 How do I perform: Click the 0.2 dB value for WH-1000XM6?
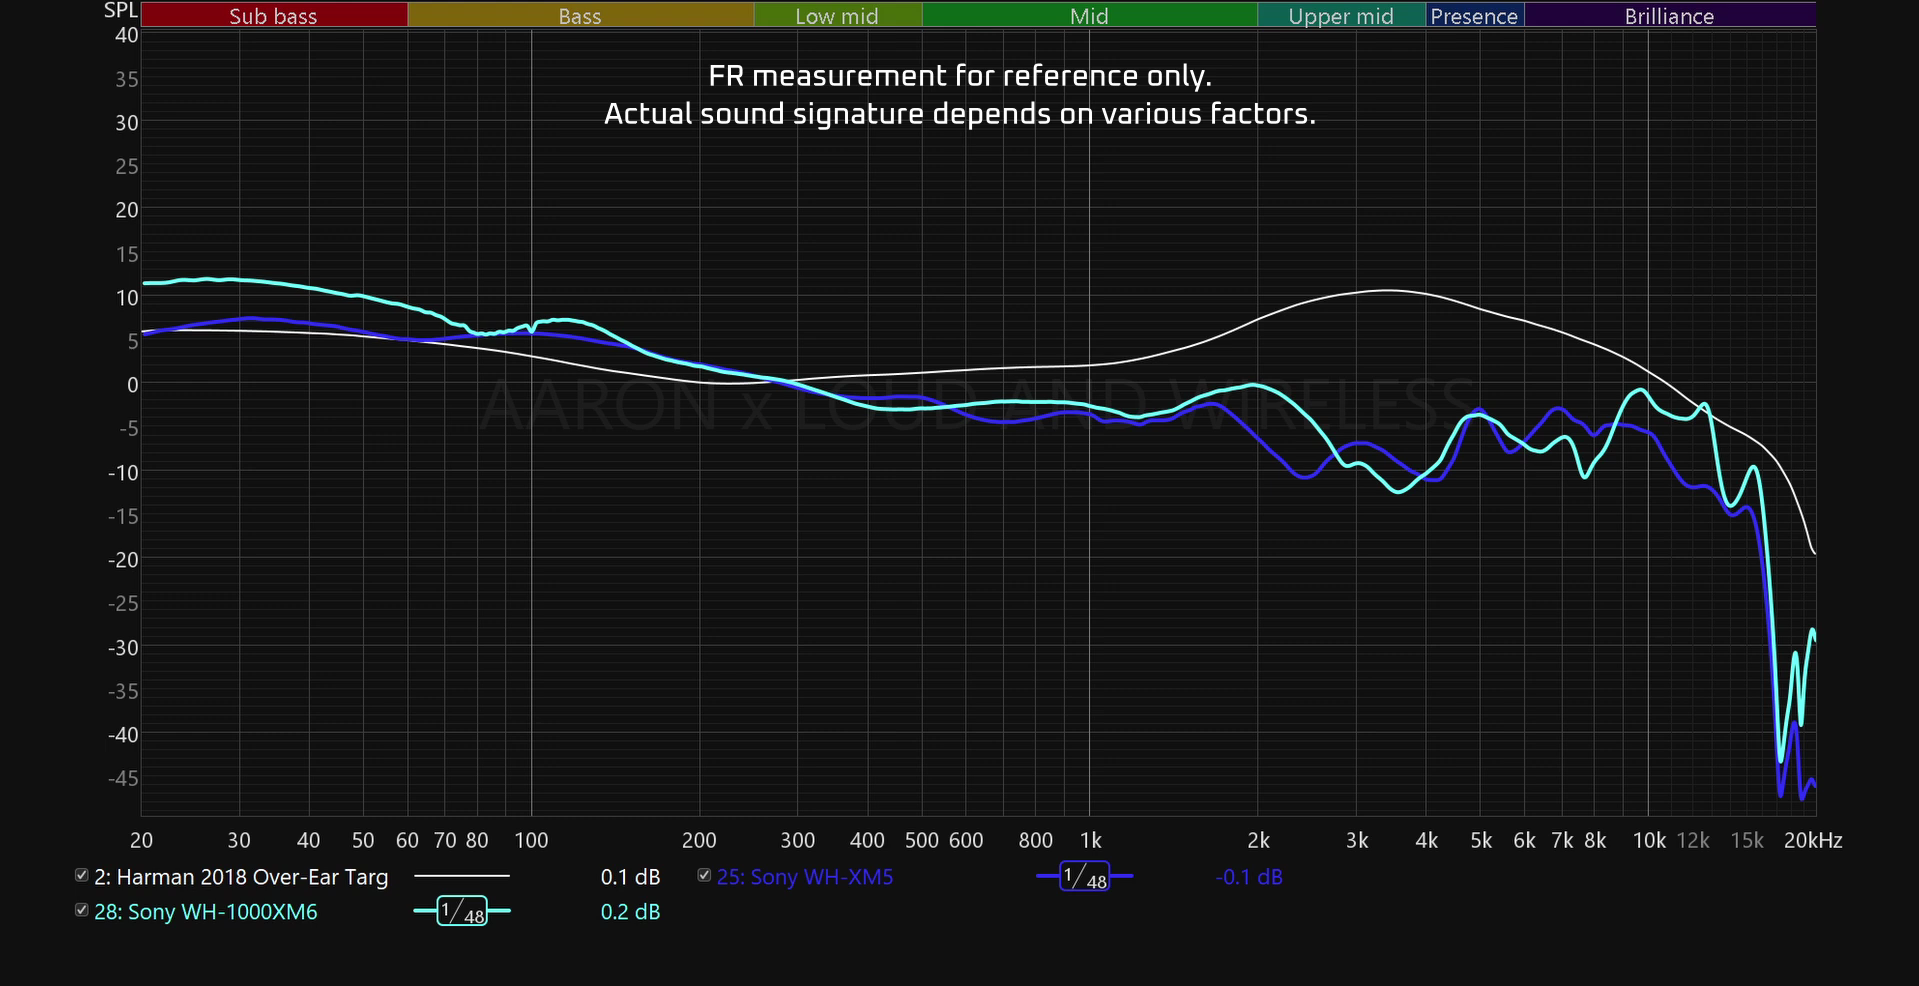pos(630,912)
